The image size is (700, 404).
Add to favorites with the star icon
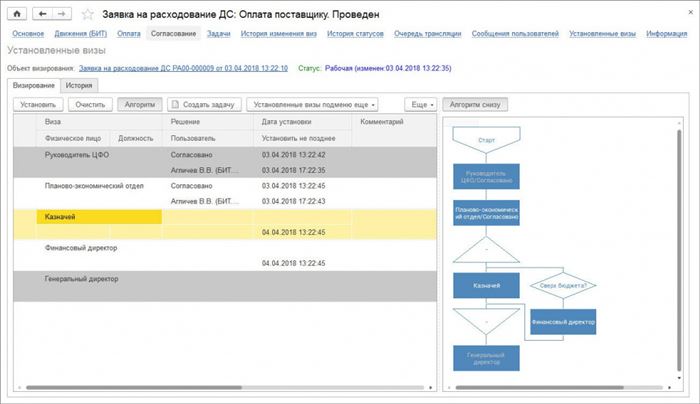88,14
